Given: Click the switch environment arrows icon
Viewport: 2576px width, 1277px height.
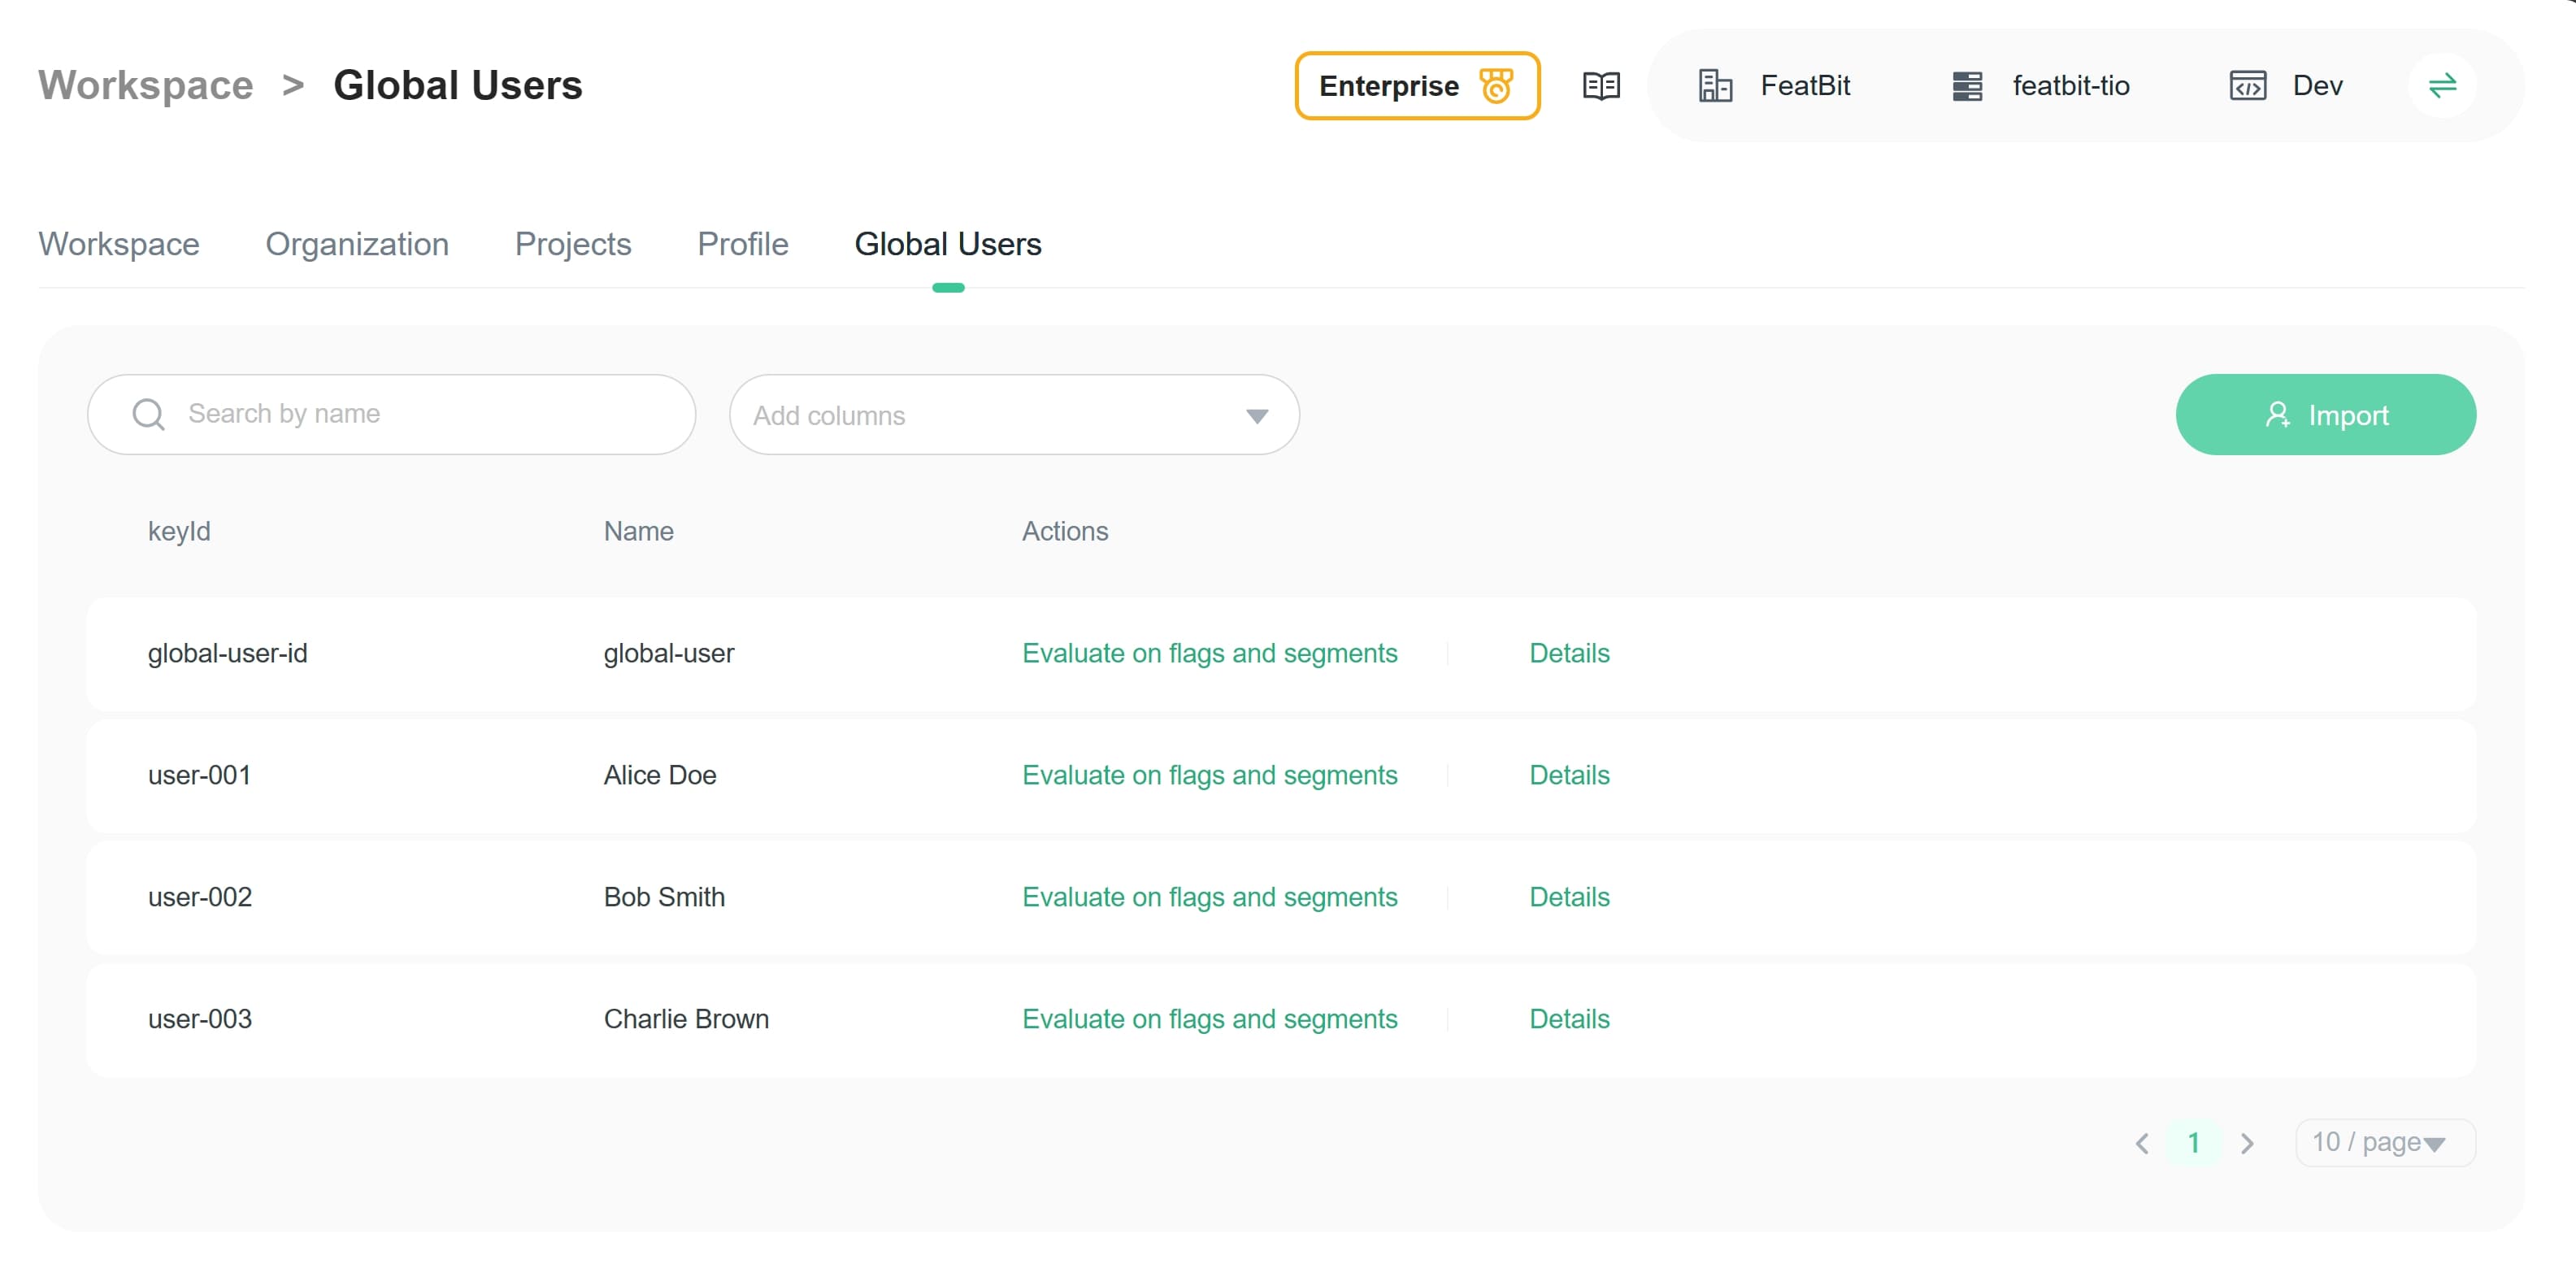Looking at the screenshot, I should tap(2442, 86).
